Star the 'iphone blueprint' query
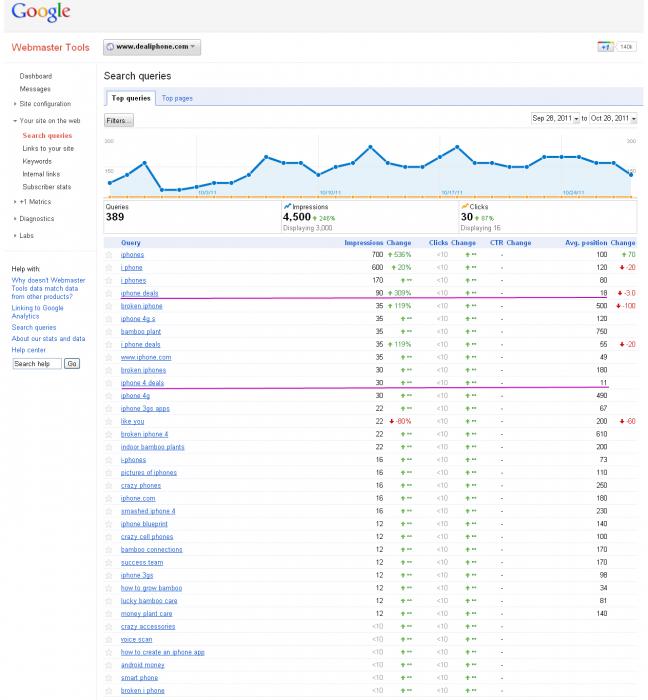The width and height of the screenshot is (648, 700). 108,524
